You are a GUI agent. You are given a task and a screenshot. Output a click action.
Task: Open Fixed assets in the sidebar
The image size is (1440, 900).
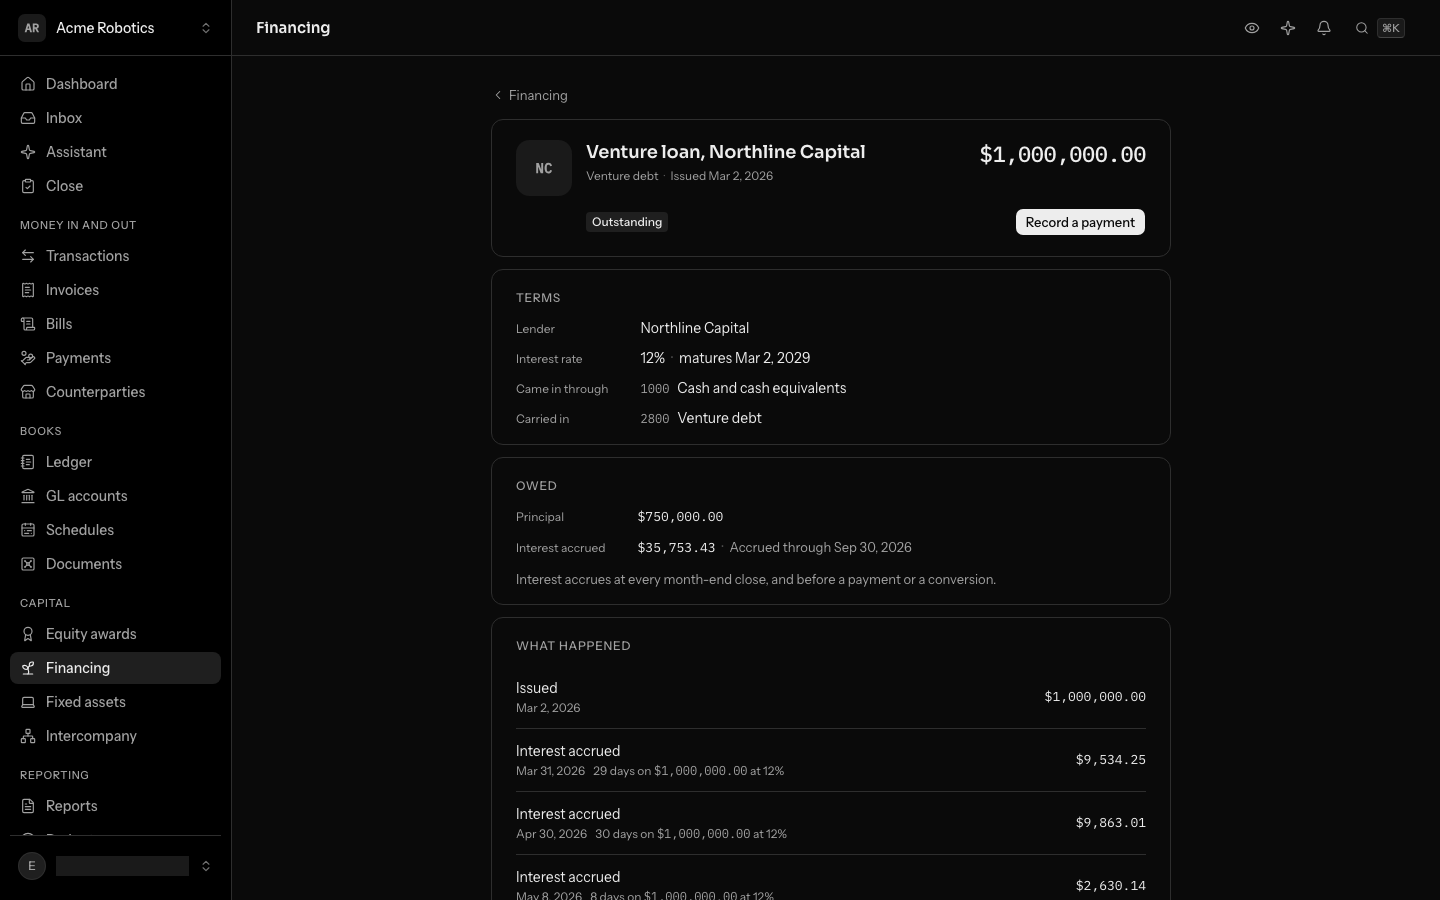pos(115,702)
